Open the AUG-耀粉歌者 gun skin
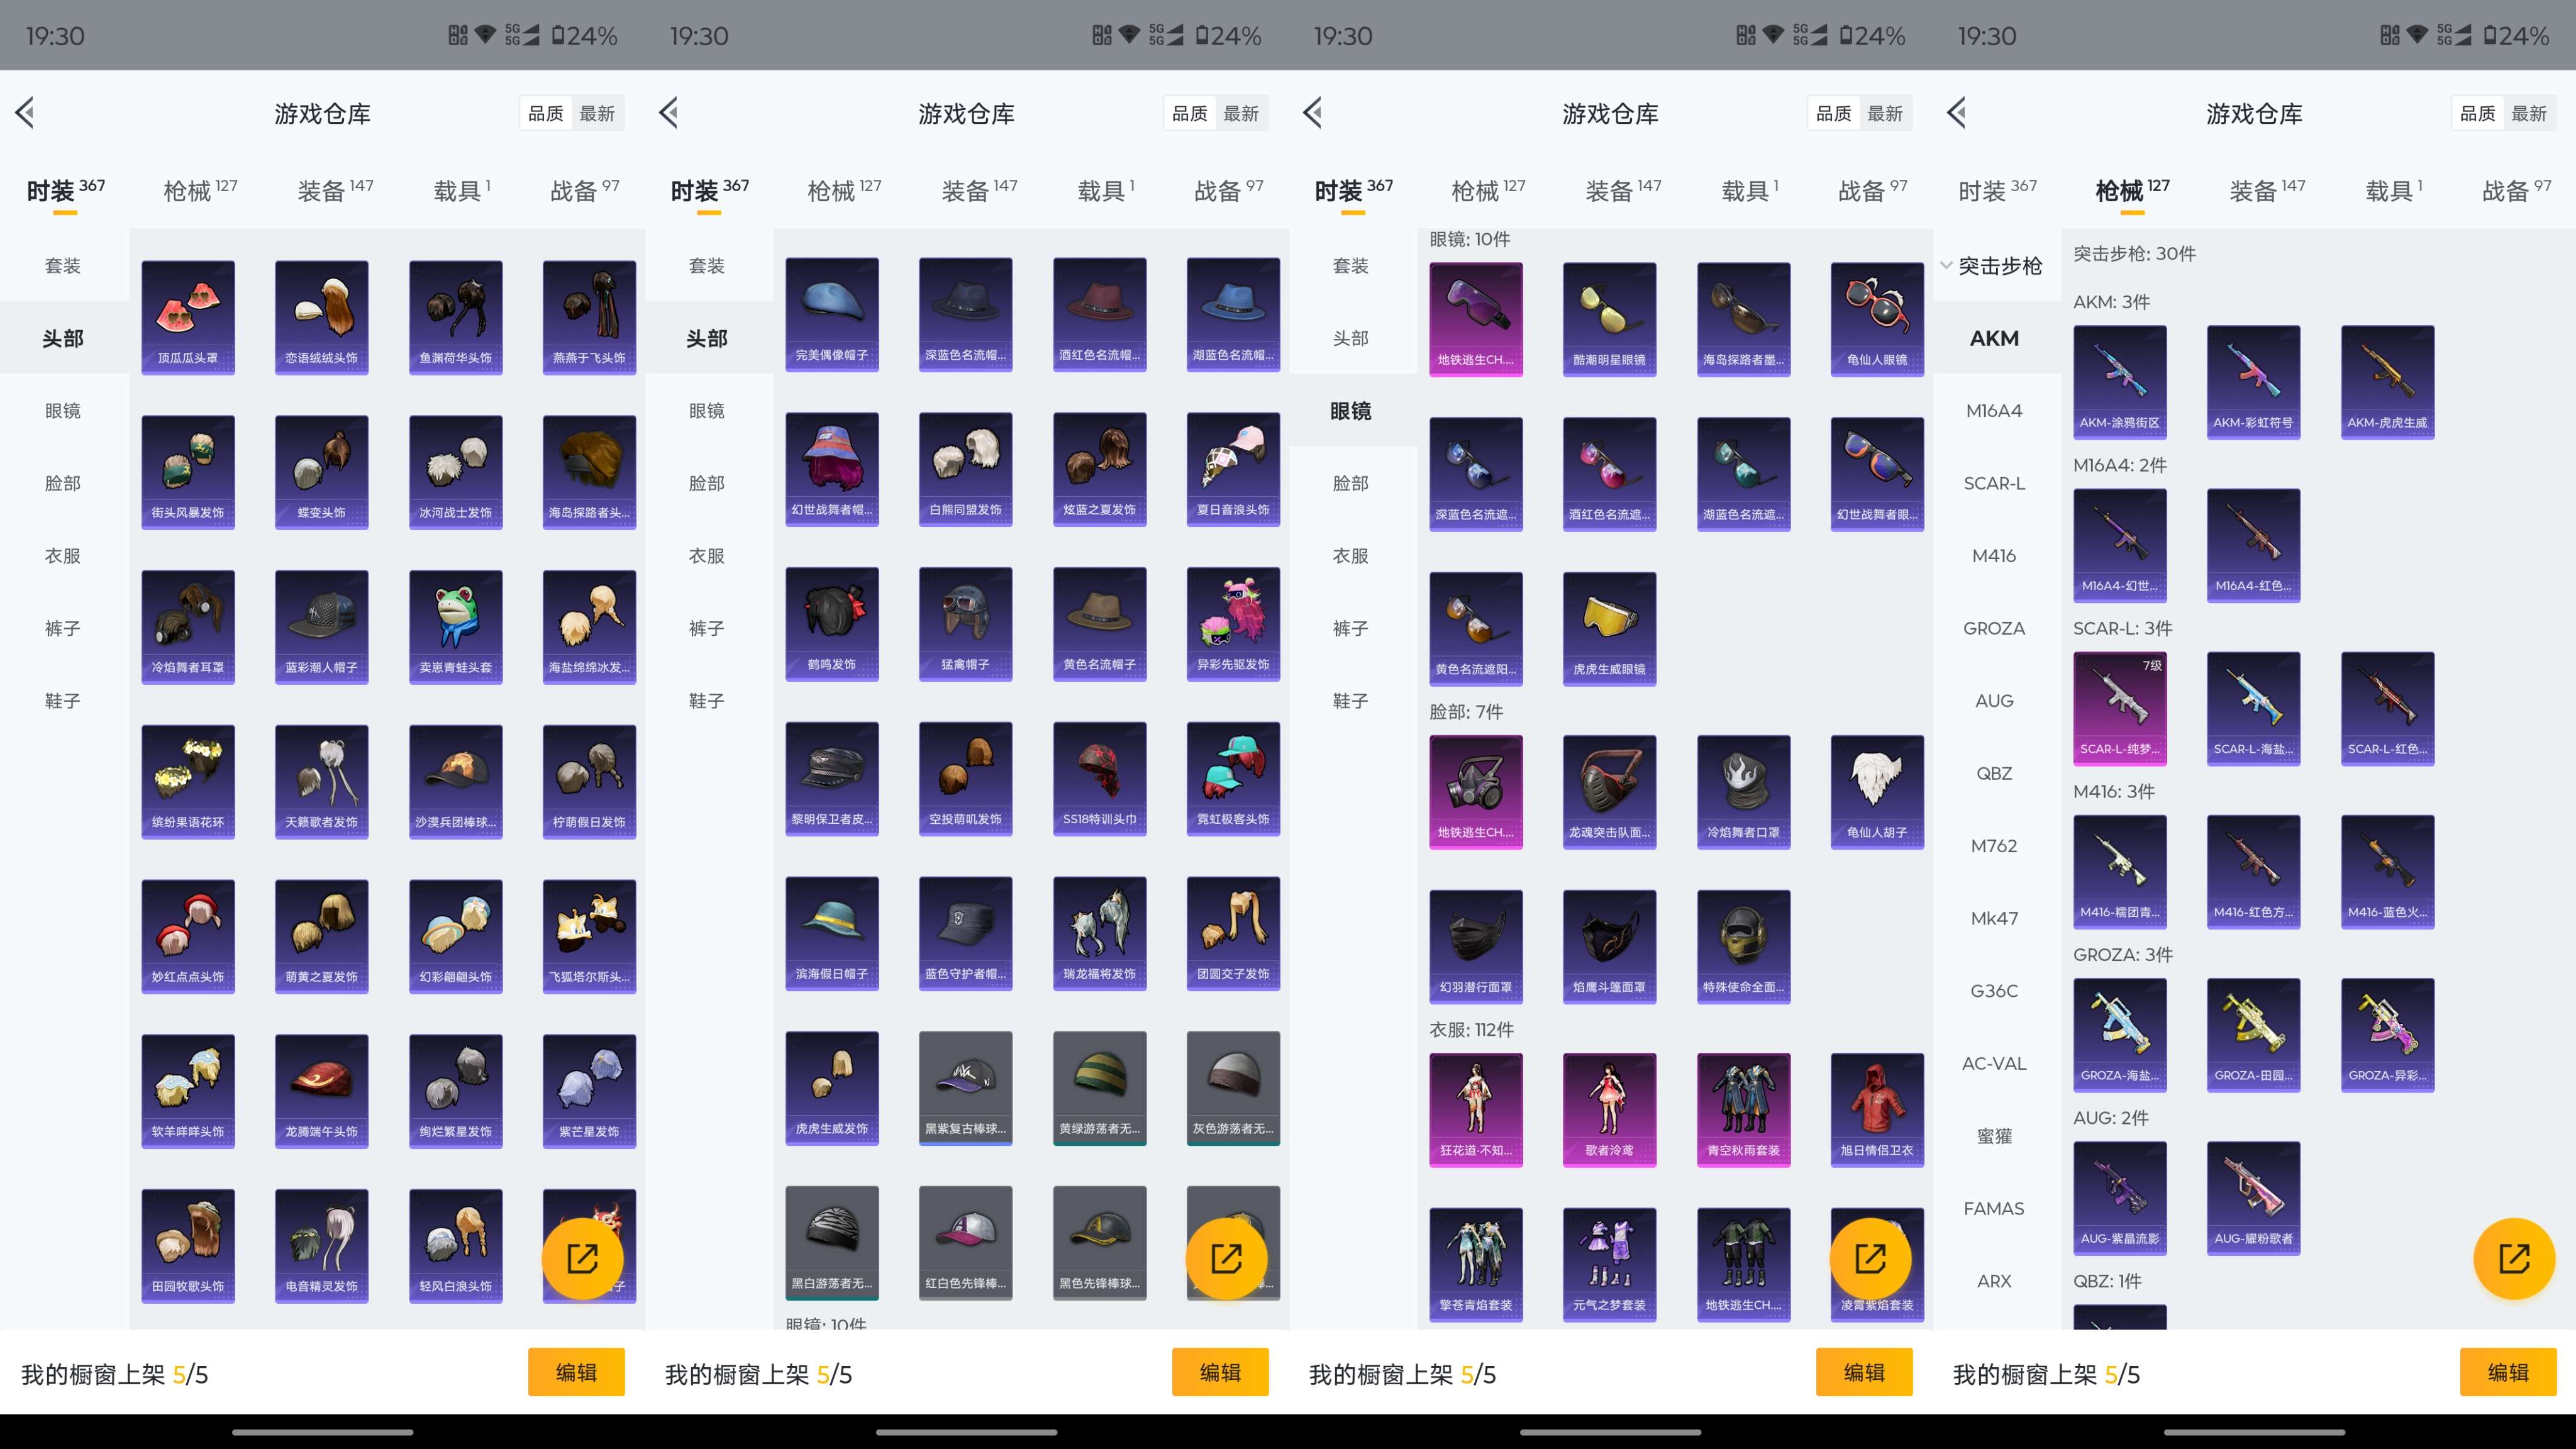 (x=2254, y=1198)
